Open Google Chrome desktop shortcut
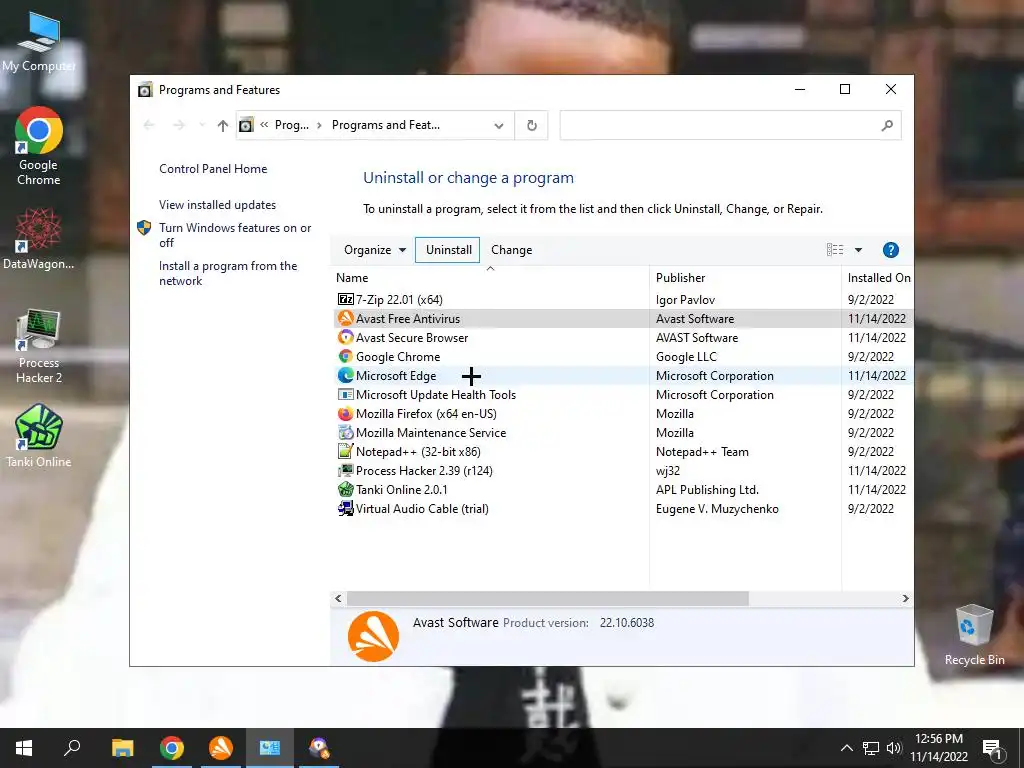The height and width of the screenshot is (768, 1024). pyautogui.click(x=39, y=146)
